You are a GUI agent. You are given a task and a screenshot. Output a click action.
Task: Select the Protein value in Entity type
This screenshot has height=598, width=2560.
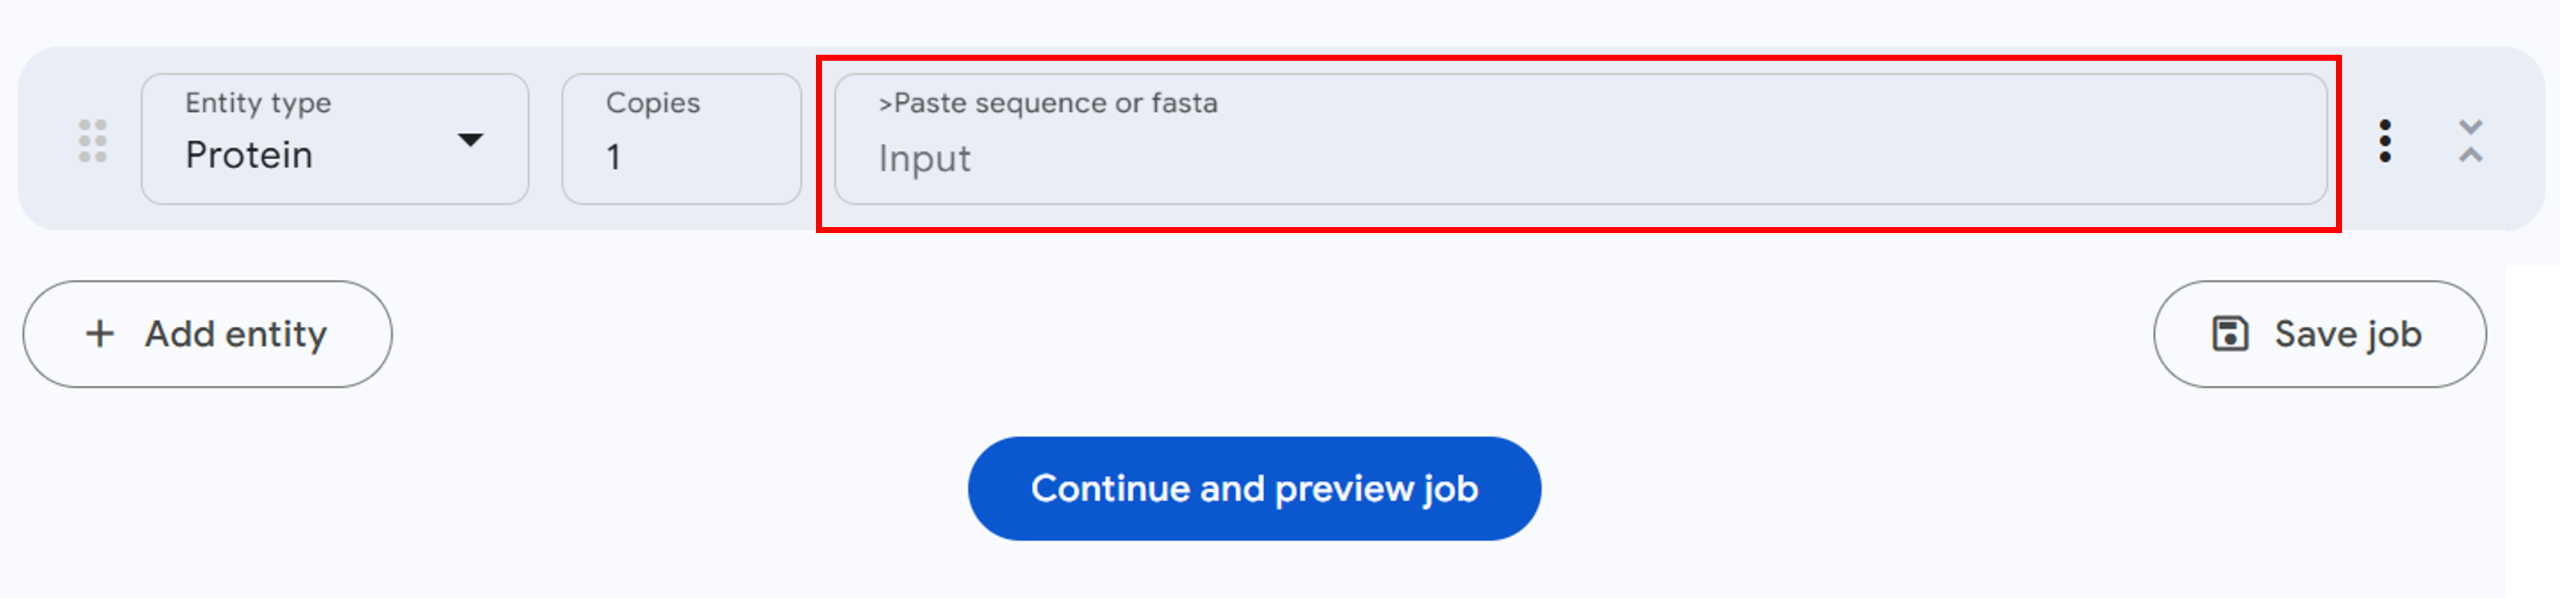249,156
